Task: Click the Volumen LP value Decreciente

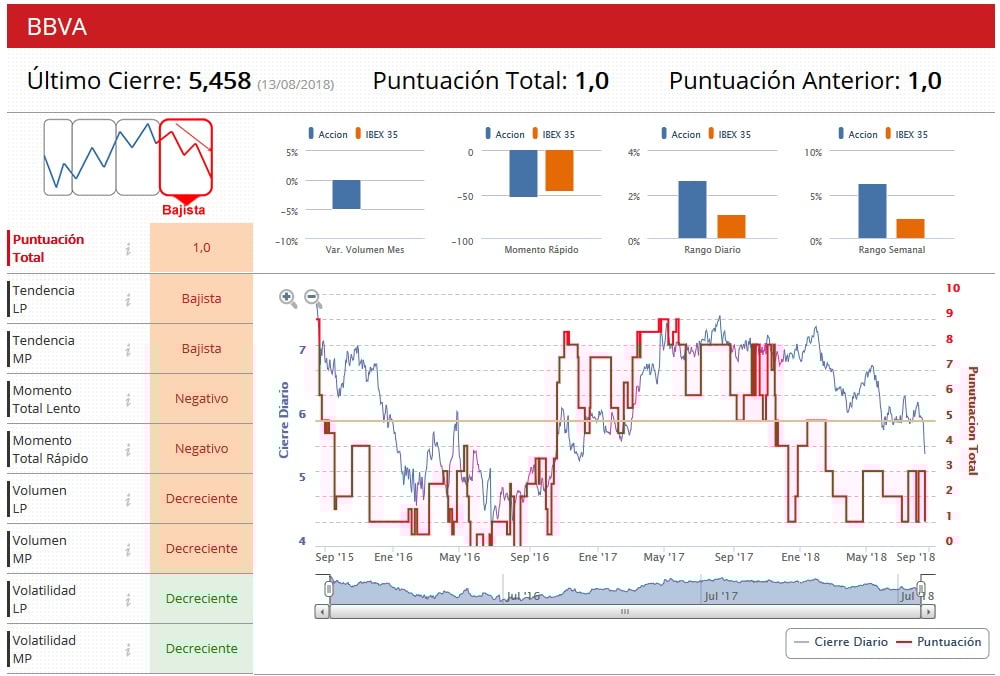Action: 202,499
